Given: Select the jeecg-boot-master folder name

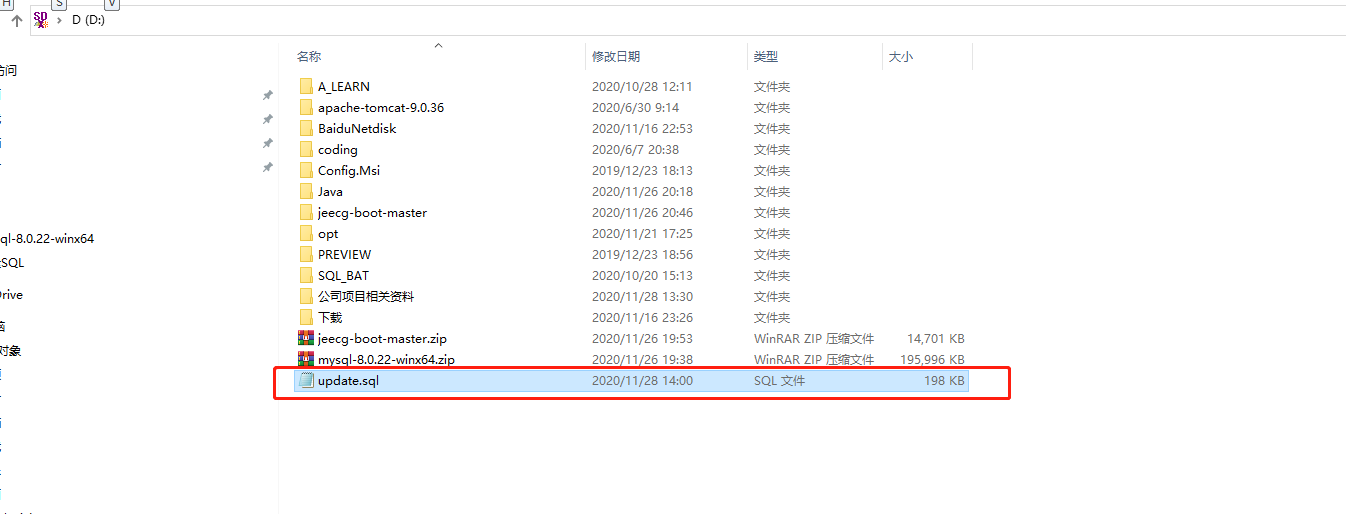Looking at the screenshot, I should coord(372,213).
